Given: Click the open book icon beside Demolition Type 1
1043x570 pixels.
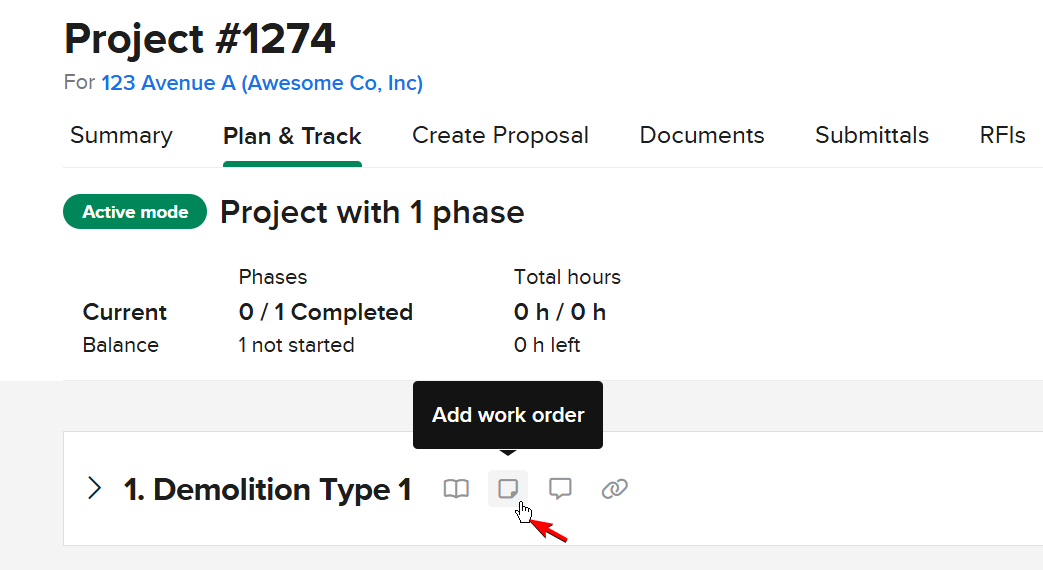Looking at the screenshot, I should pyautogui.click(x=456, y=489).
